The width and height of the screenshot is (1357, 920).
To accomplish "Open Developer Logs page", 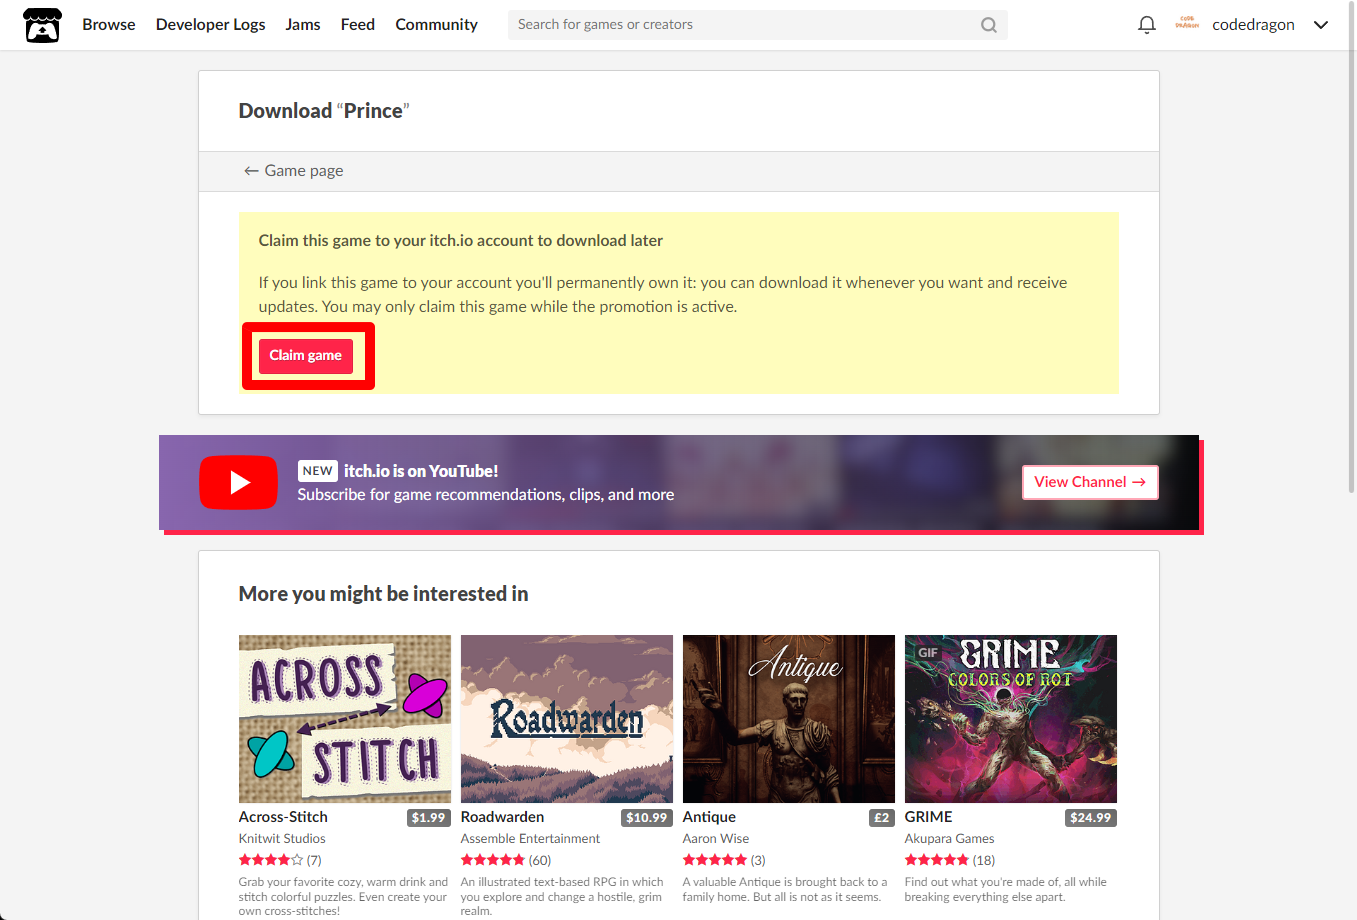I will click(x=210, y=25).
